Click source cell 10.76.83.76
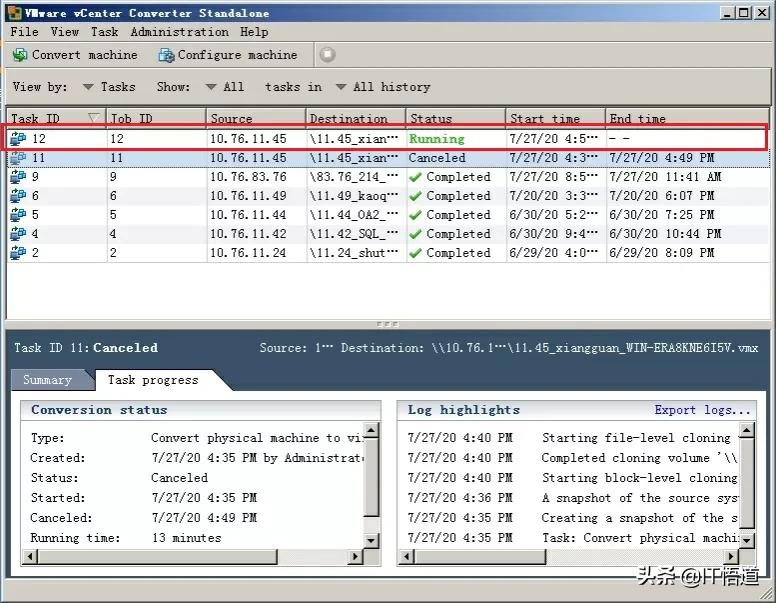The width and height of the screenshot is (776, 603). click(x=248, y=177)
